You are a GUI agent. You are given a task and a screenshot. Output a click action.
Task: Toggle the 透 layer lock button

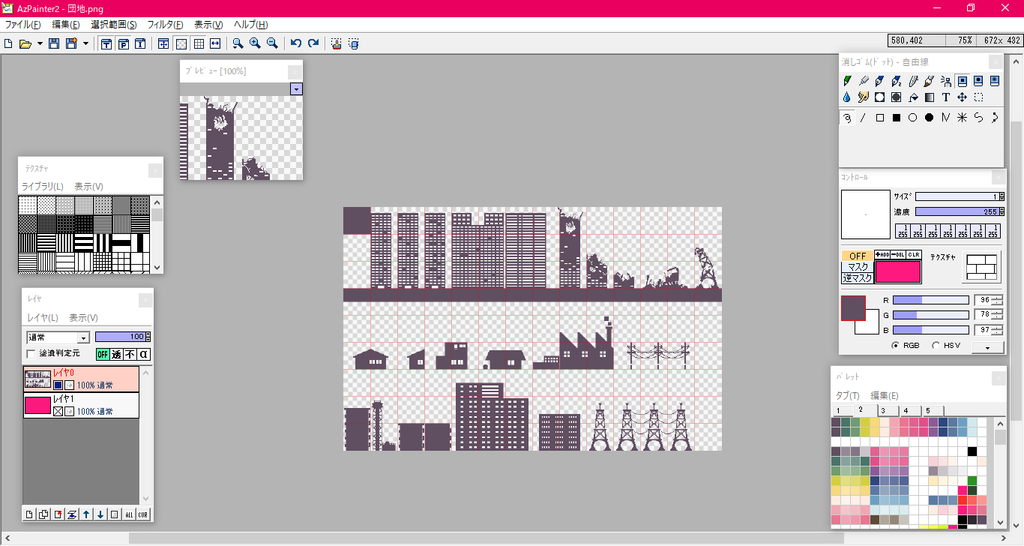(116, 354)
